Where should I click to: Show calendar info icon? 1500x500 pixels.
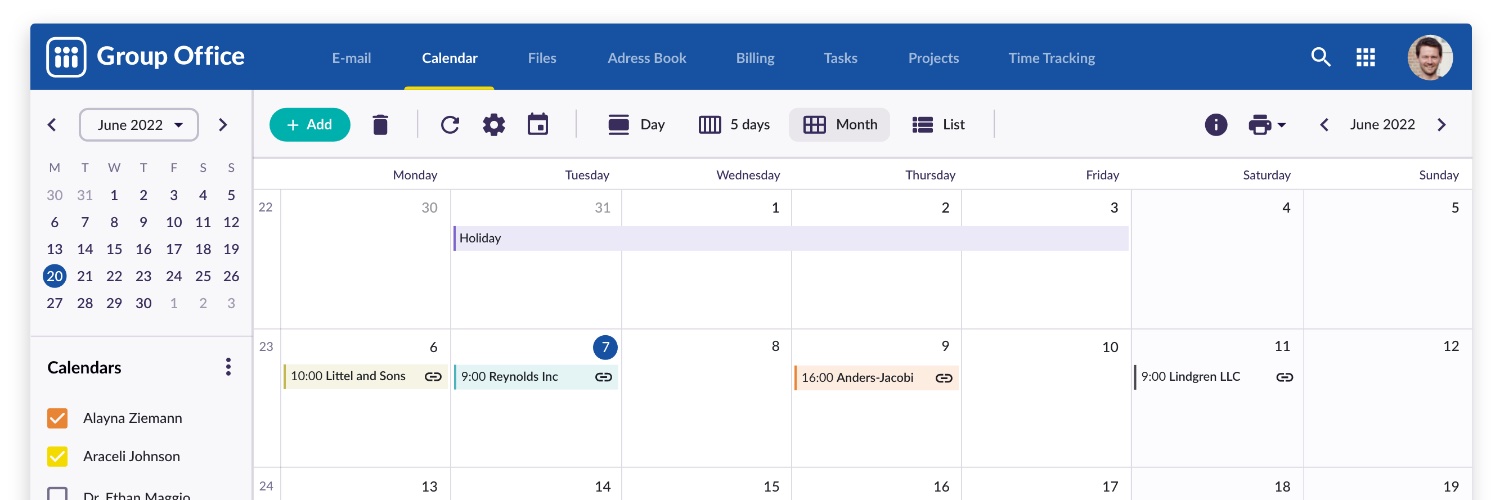point(1216,125)
